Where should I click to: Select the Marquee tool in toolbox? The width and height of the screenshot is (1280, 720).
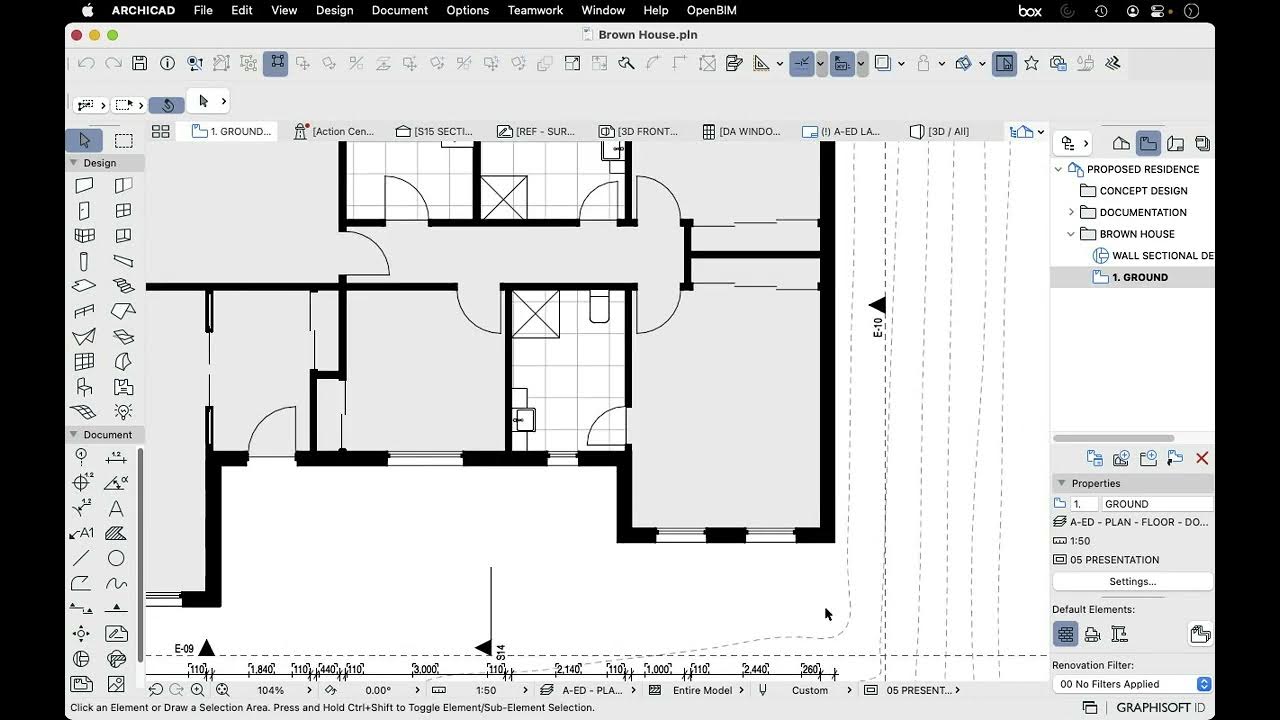click(x=123, y=141)
